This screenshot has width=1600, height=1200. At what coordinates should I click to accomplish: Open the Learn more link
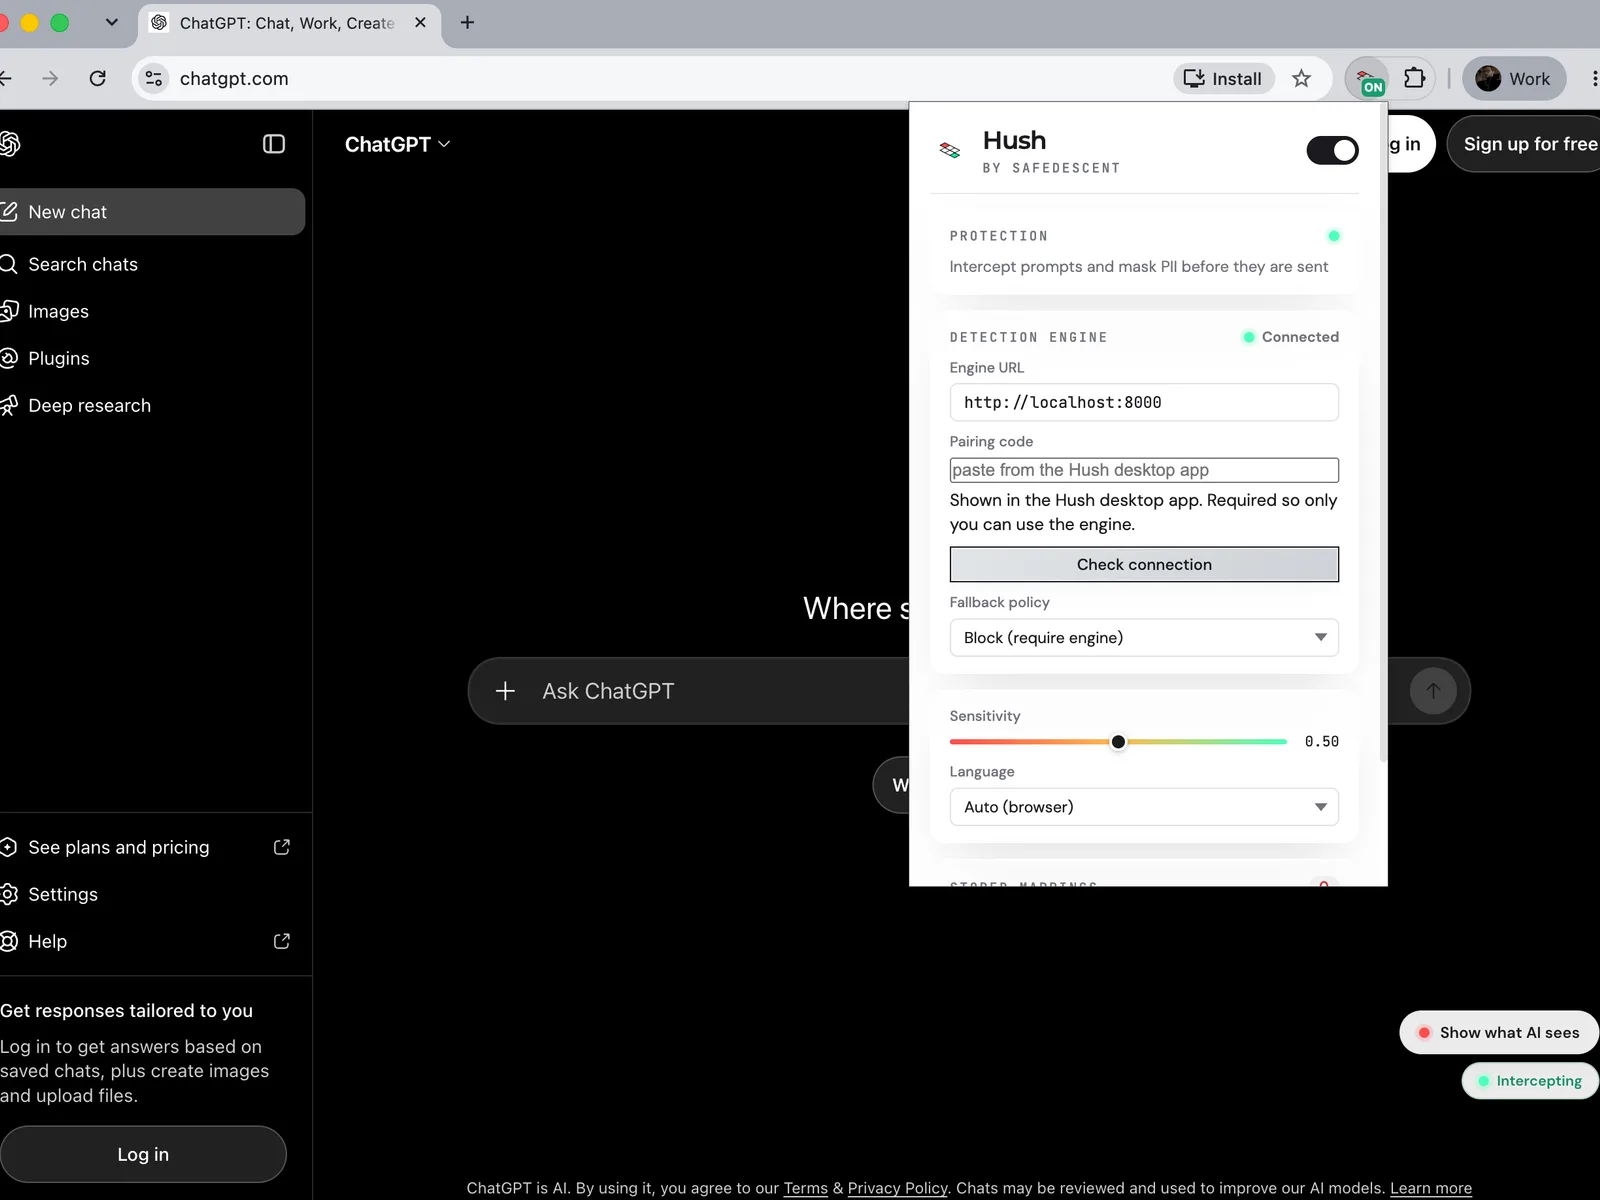point(1430,1188)
